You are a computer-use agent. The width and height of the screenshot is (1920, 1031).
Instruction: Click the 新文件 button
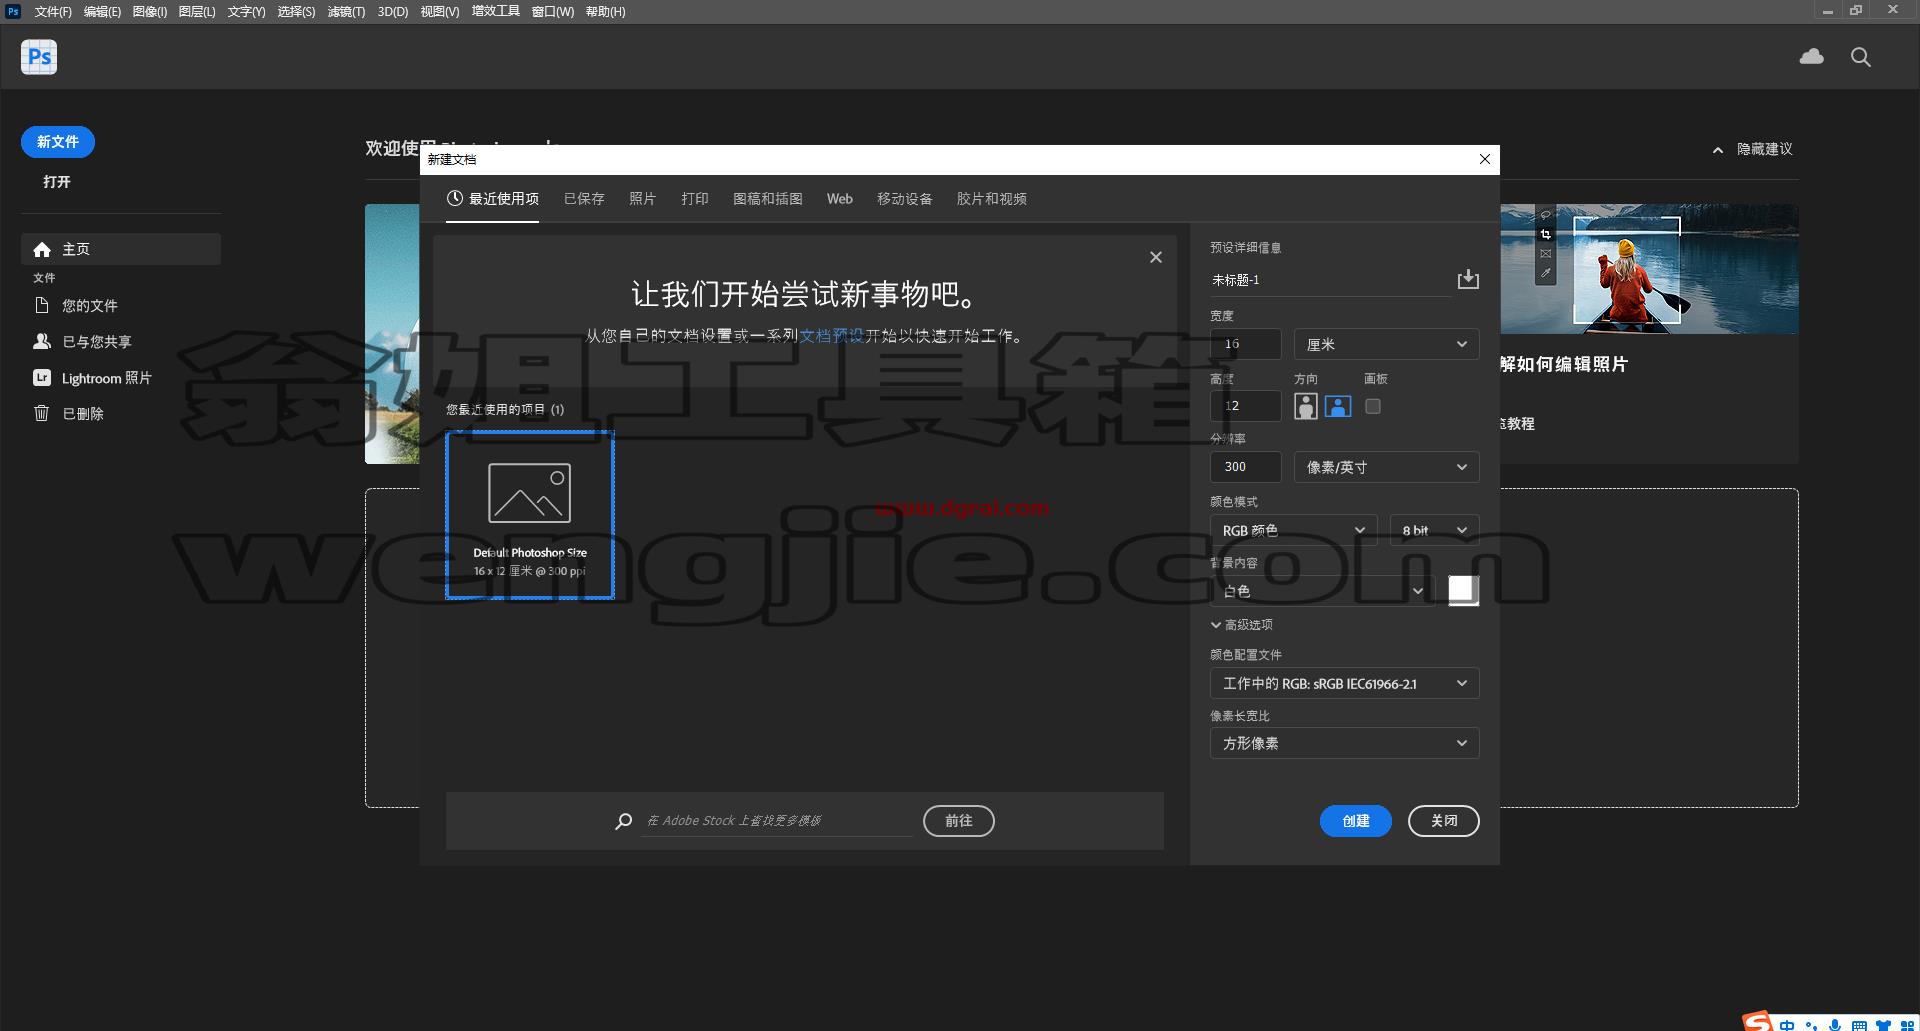(x=58, y=142)
